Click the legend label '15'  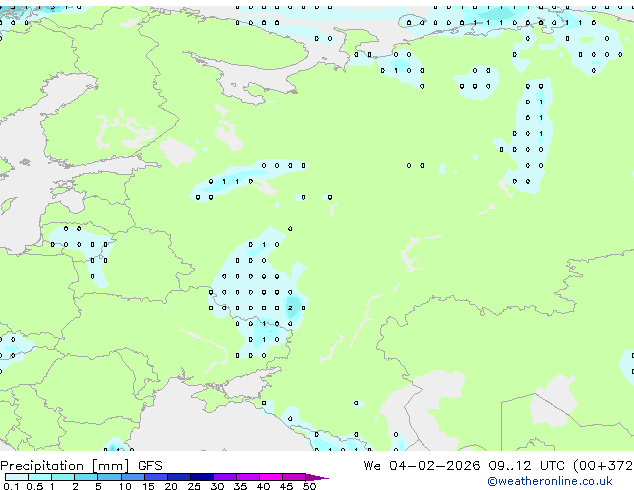coord(148,486)
